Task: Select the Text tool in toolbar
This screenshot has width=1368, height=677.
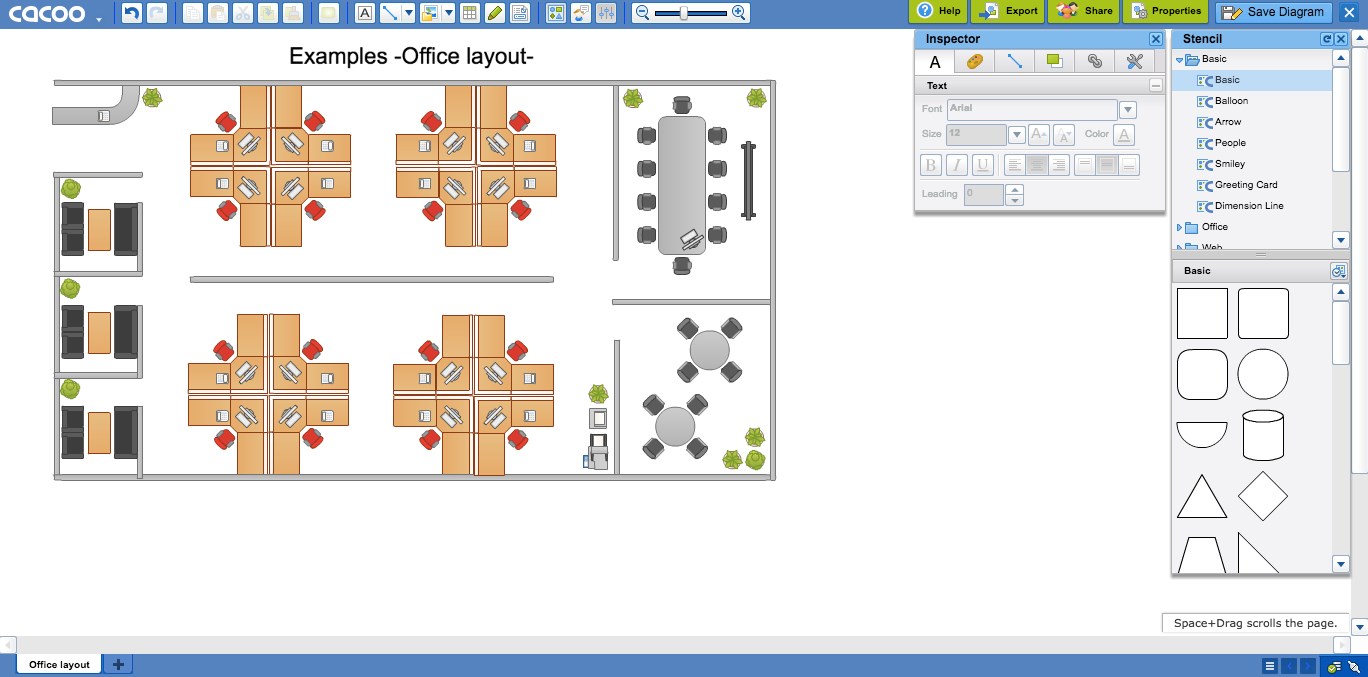Action: [x=365, y=13]
